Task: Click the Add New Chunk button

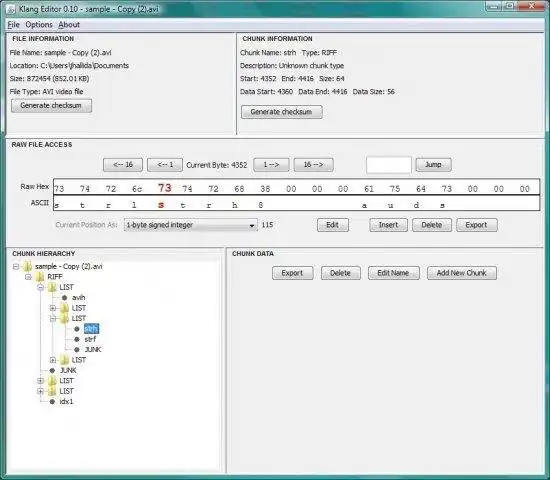Action: [461, 273]
